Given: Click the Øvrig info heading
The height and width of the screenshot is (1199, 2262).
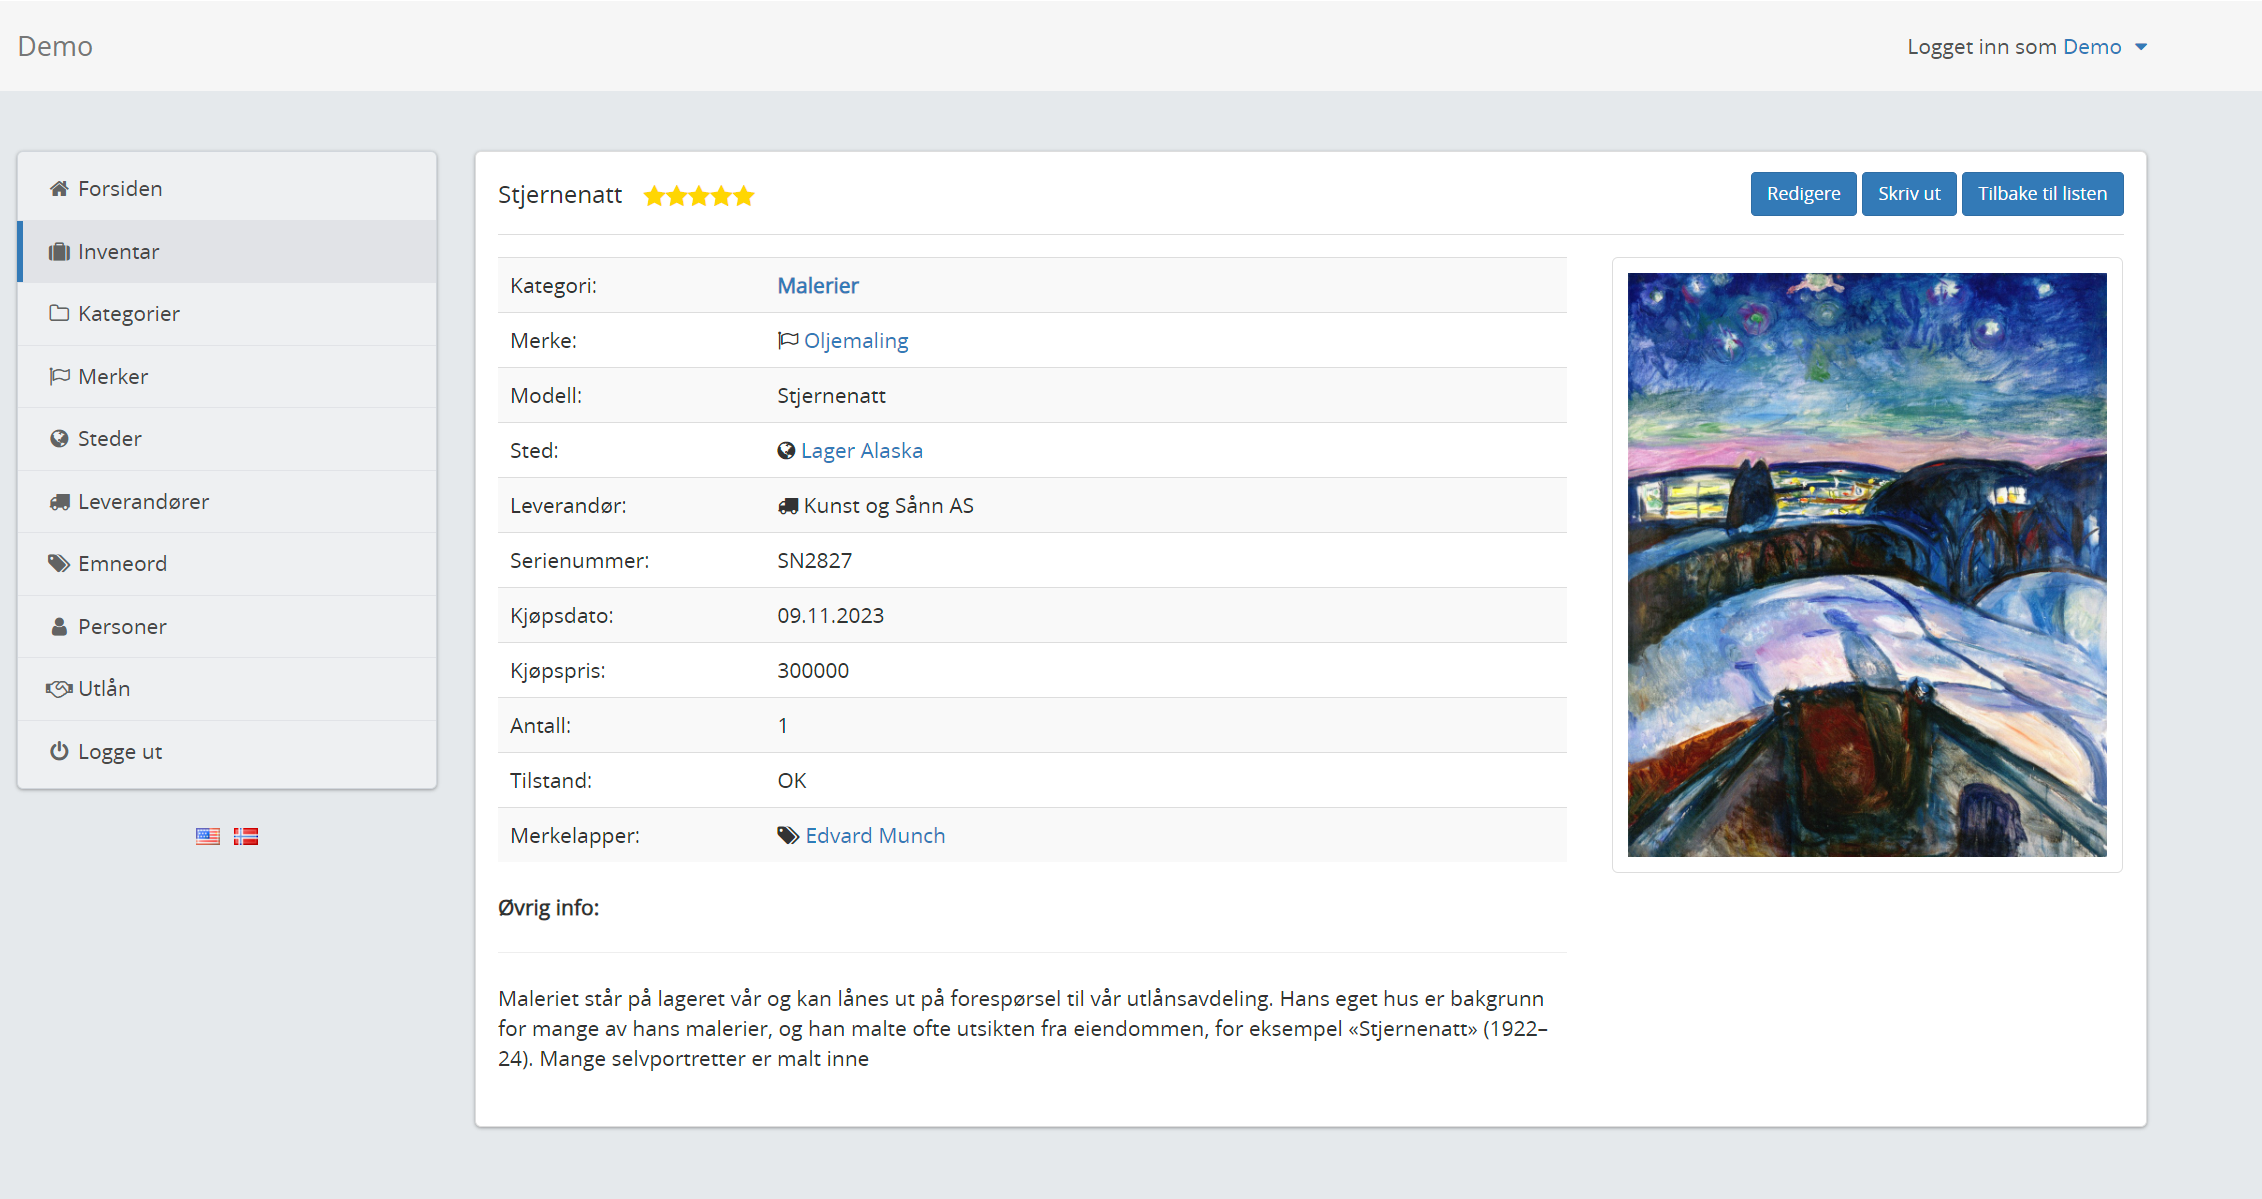Looking at the screenshot, I should (549, 908).
